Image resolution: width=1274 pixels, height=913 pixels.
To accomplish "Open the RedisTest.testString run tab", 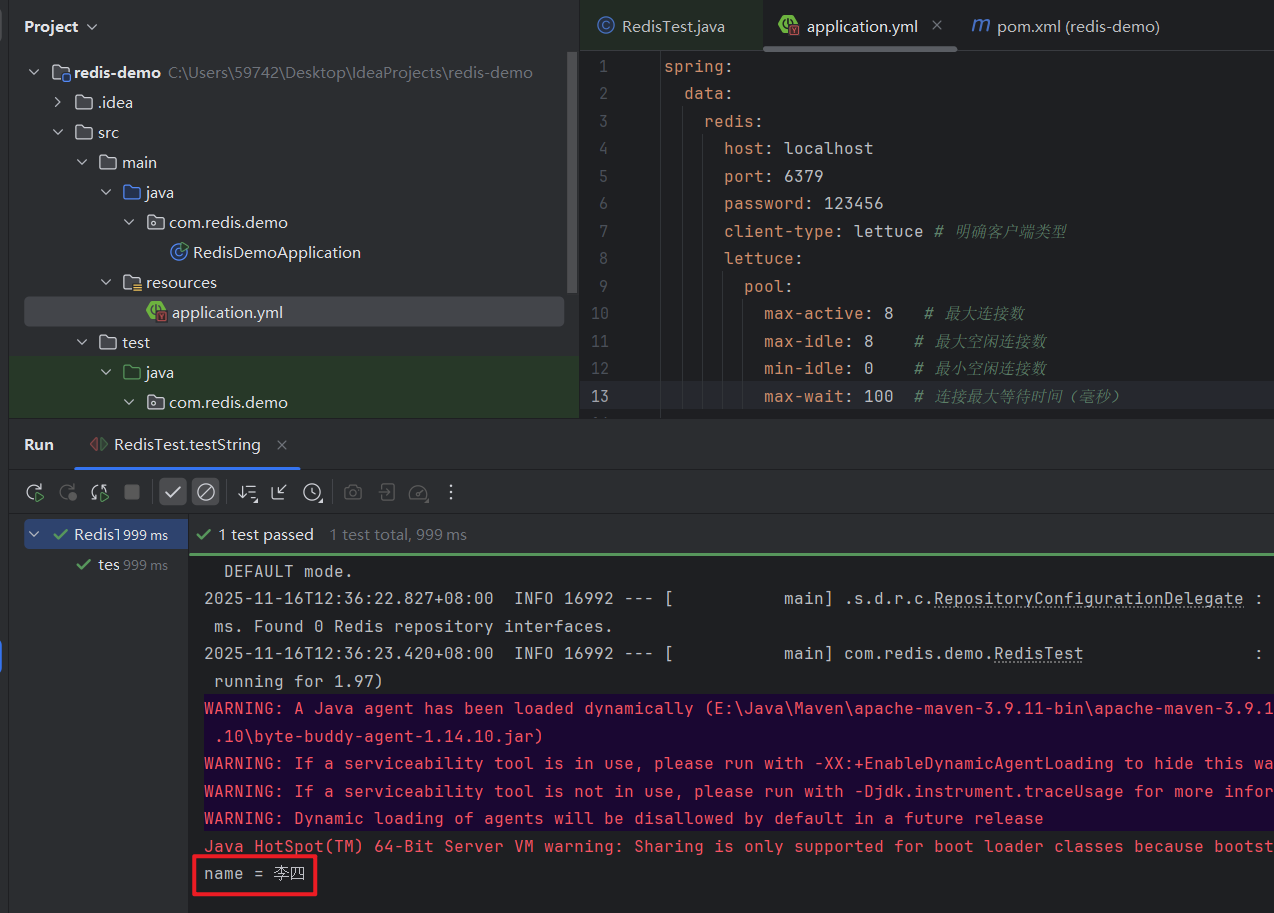I will (187, 445).
